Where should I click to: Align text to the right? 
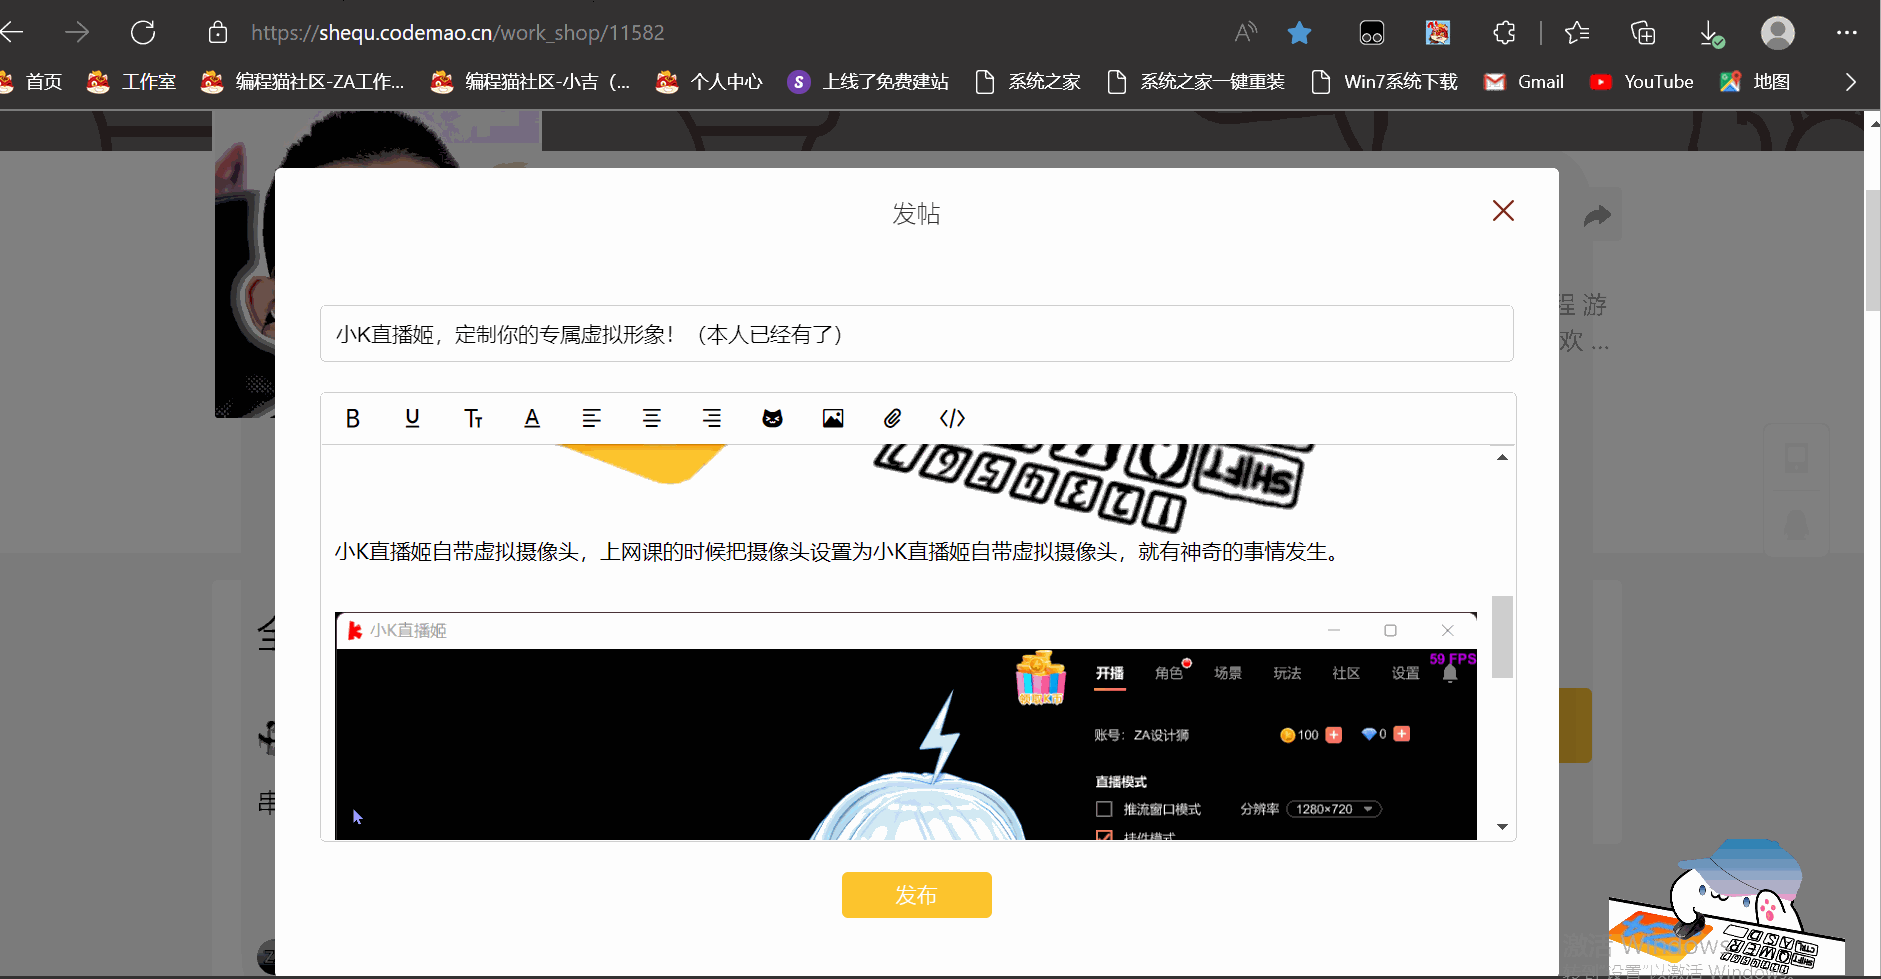pyautogui.click(x=712, y=418)
